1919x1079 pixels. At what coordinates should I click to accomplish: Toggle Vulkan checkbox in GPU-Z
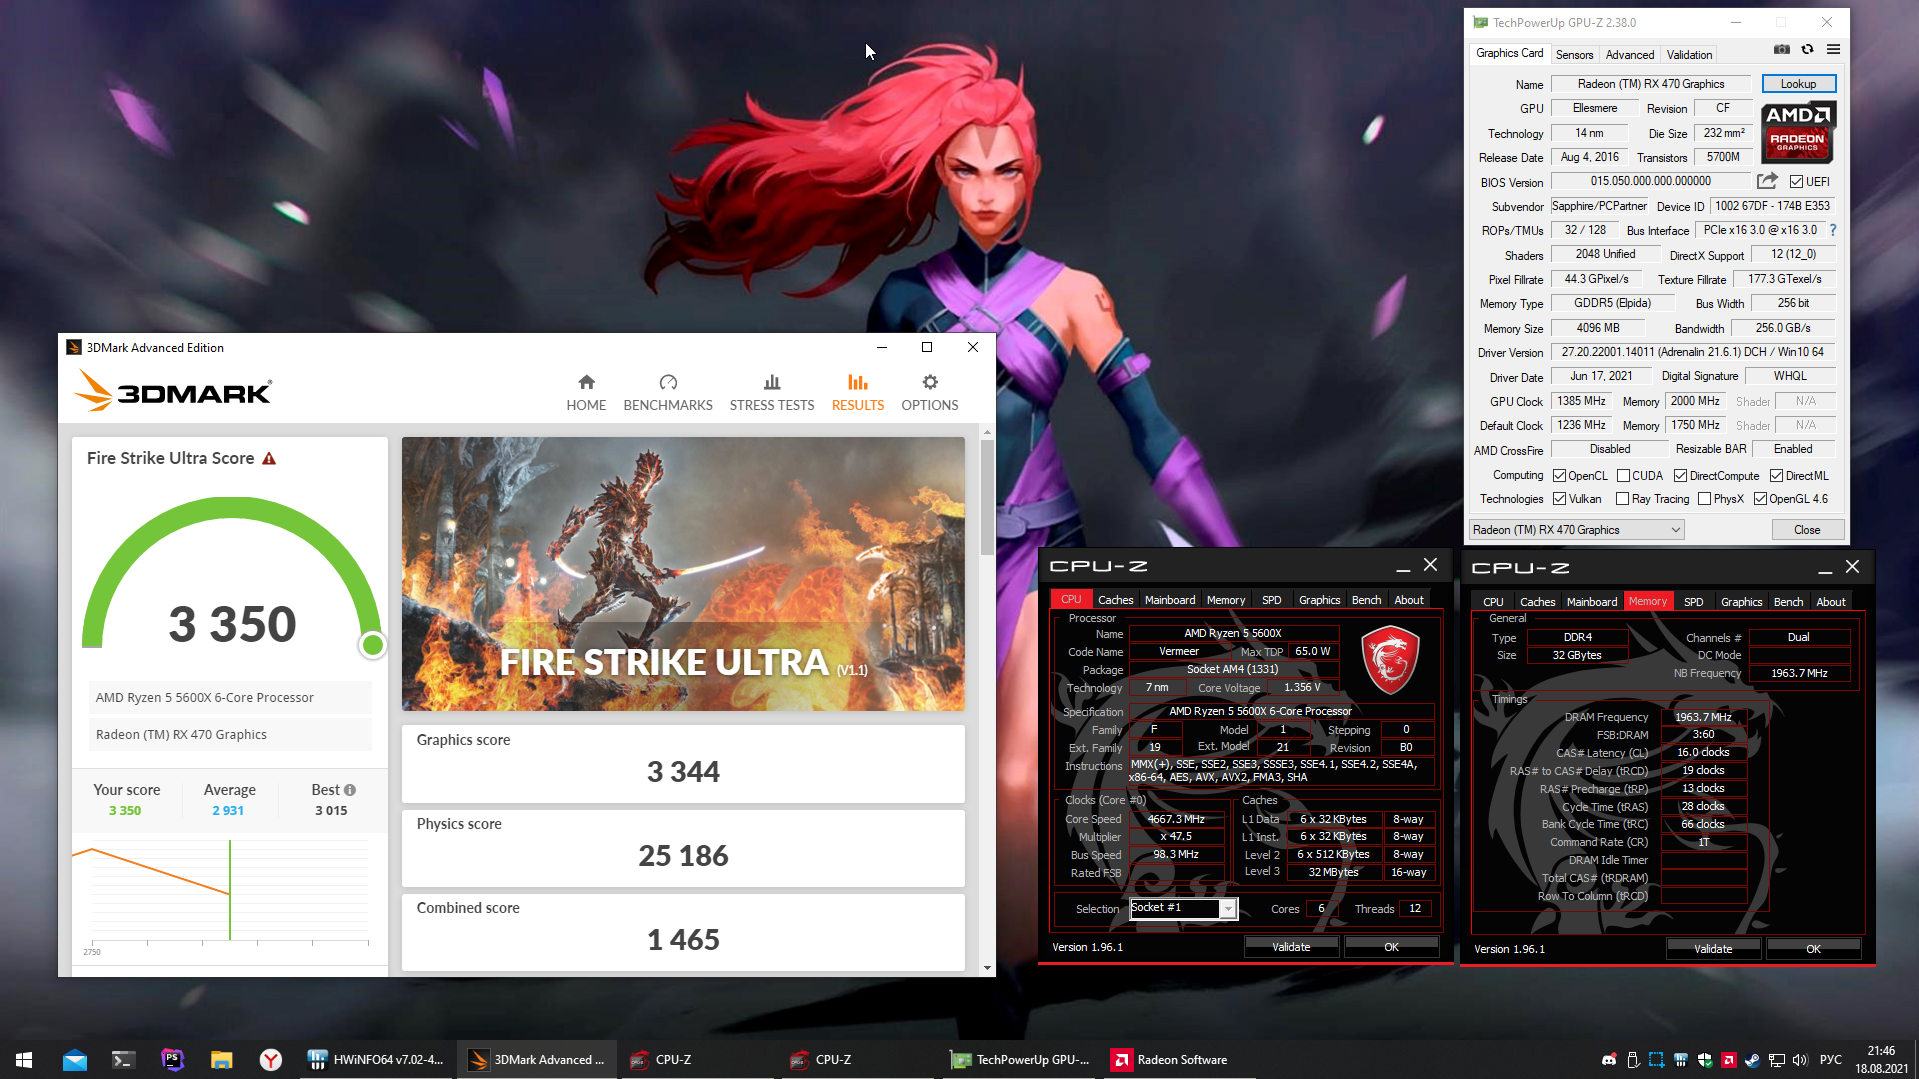pyautogui.click(x=1560, y=499)
